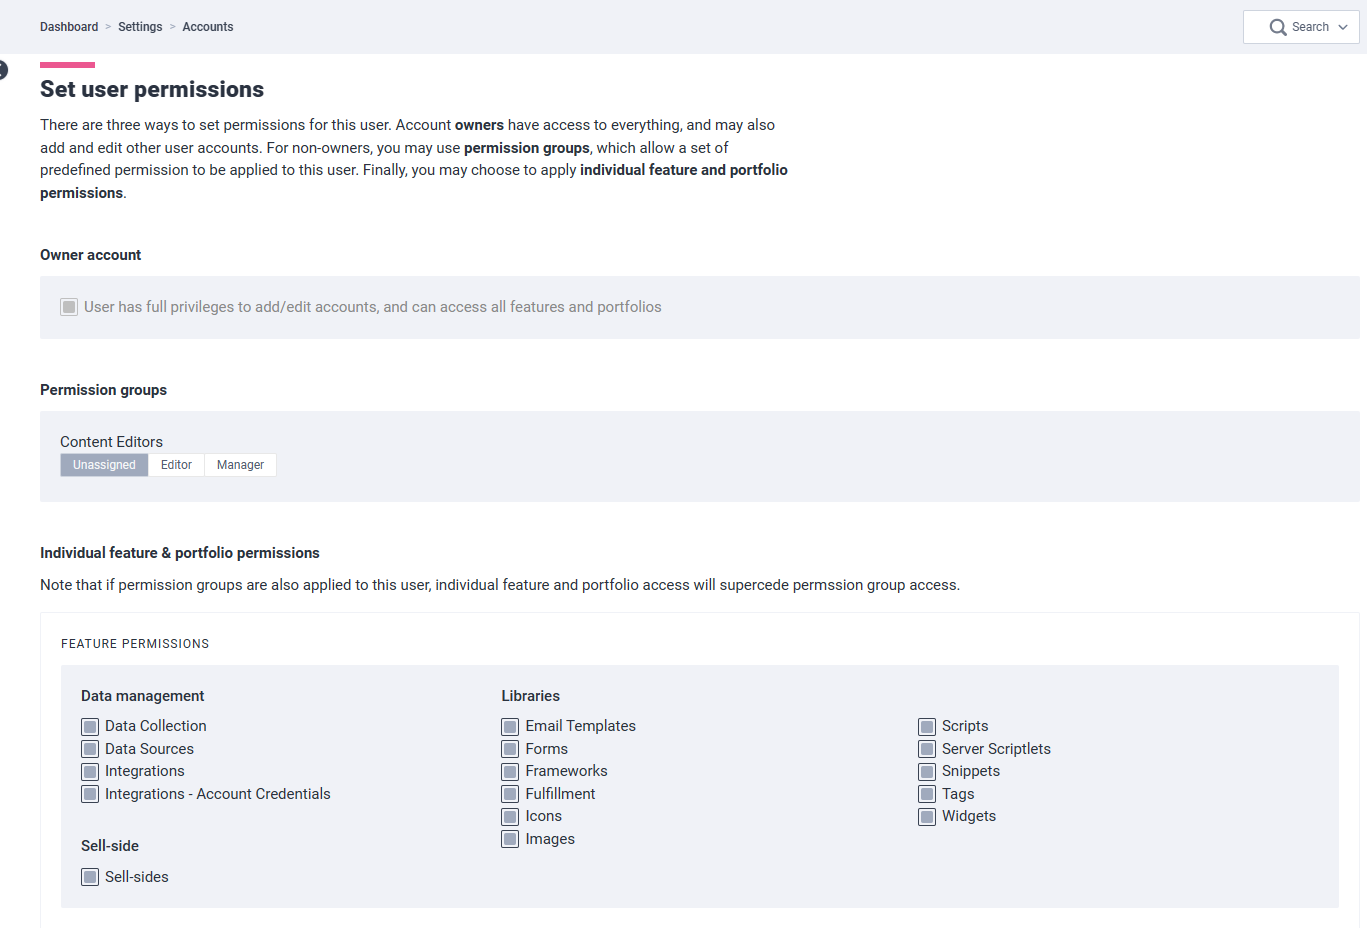Open the Dashboard breadcrumb link
The height and width of the screenshot is (928, 1367).
[x=69, y=27]
